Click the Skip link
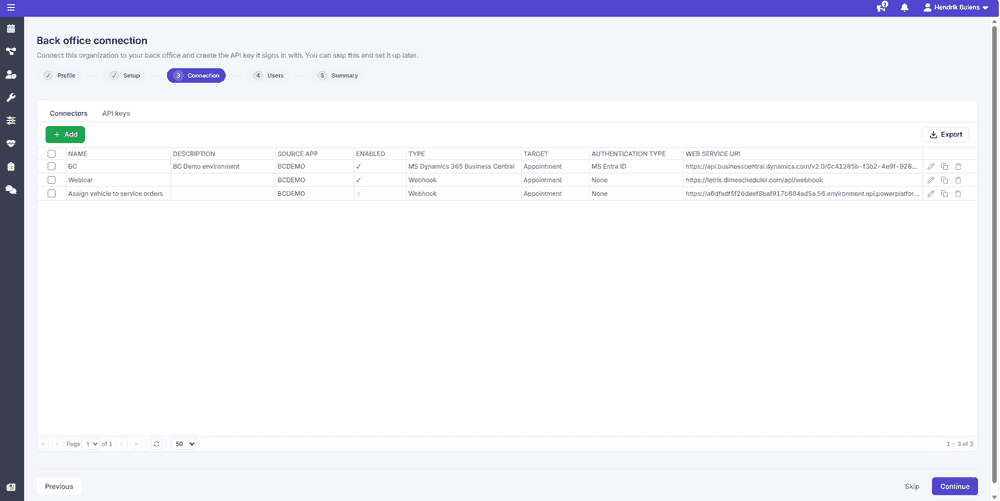Image resolution: width=1000 pixels, height=501 pixels. pyautogui.click(x=912, y=486)
